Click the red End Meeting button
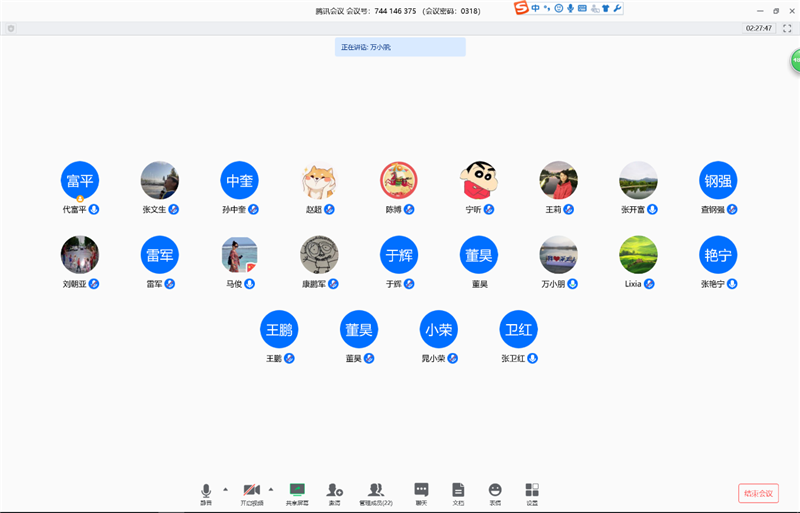 (758, 492)
